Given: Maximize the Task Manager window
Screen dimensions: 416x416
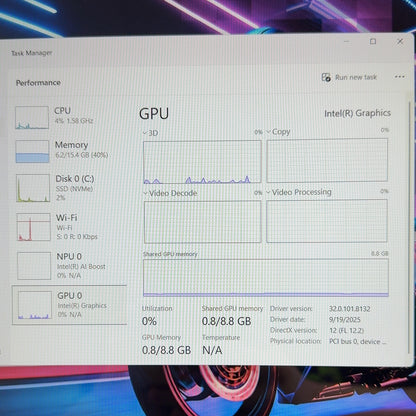Looking at the screenshot, I should tap(373, 41).
